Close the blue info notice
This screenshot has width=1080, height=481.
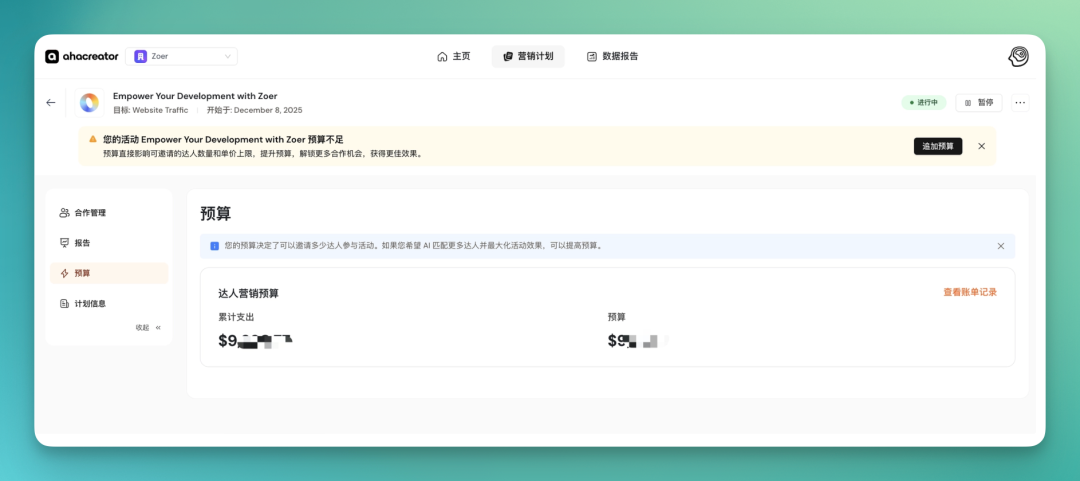click(x=1001, y=246)
